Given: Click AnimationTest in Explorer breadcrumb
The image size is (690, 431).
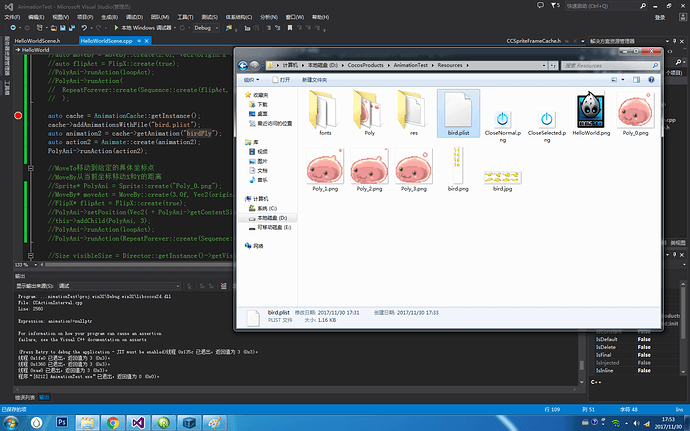Looking at the screenshot, I should [410, 65].
